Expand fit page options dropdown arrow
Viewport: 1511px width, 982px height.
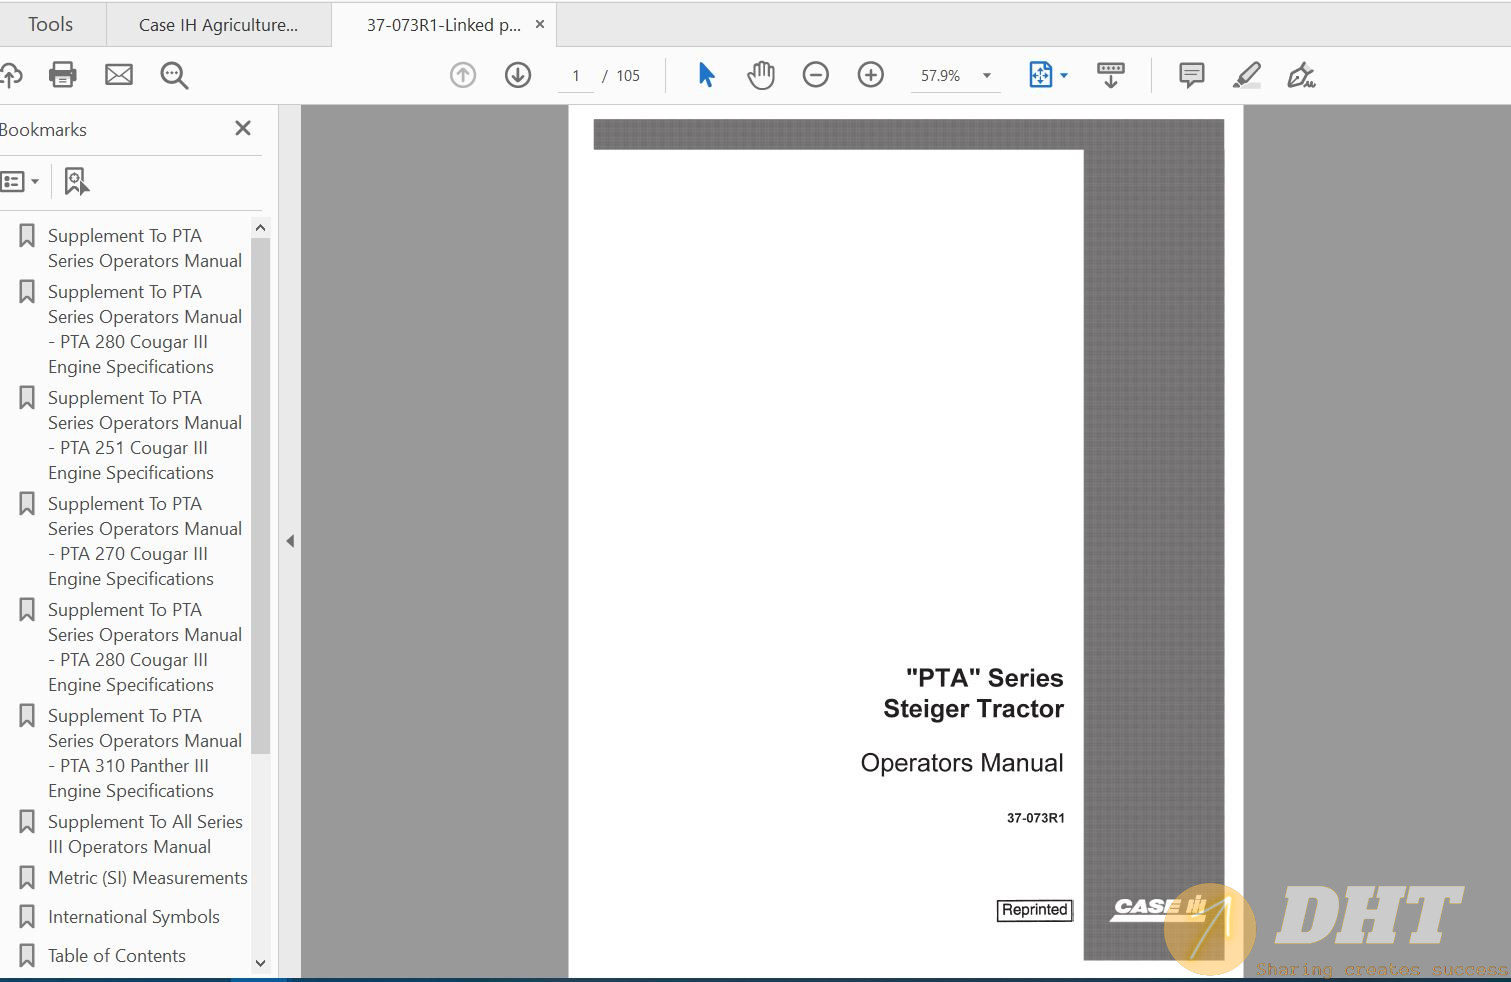1064,75
